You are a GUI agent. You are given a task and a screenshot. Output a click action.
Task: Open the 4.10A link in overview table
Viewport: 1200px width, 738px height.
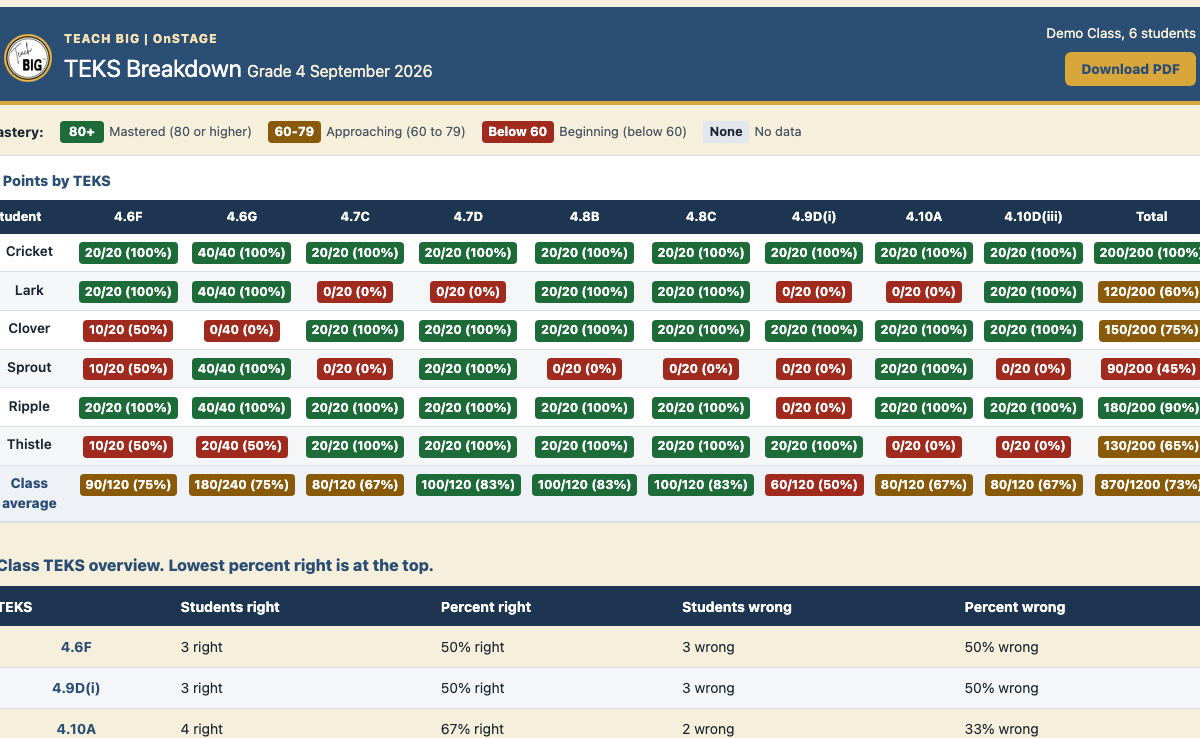tap(76, 729)
